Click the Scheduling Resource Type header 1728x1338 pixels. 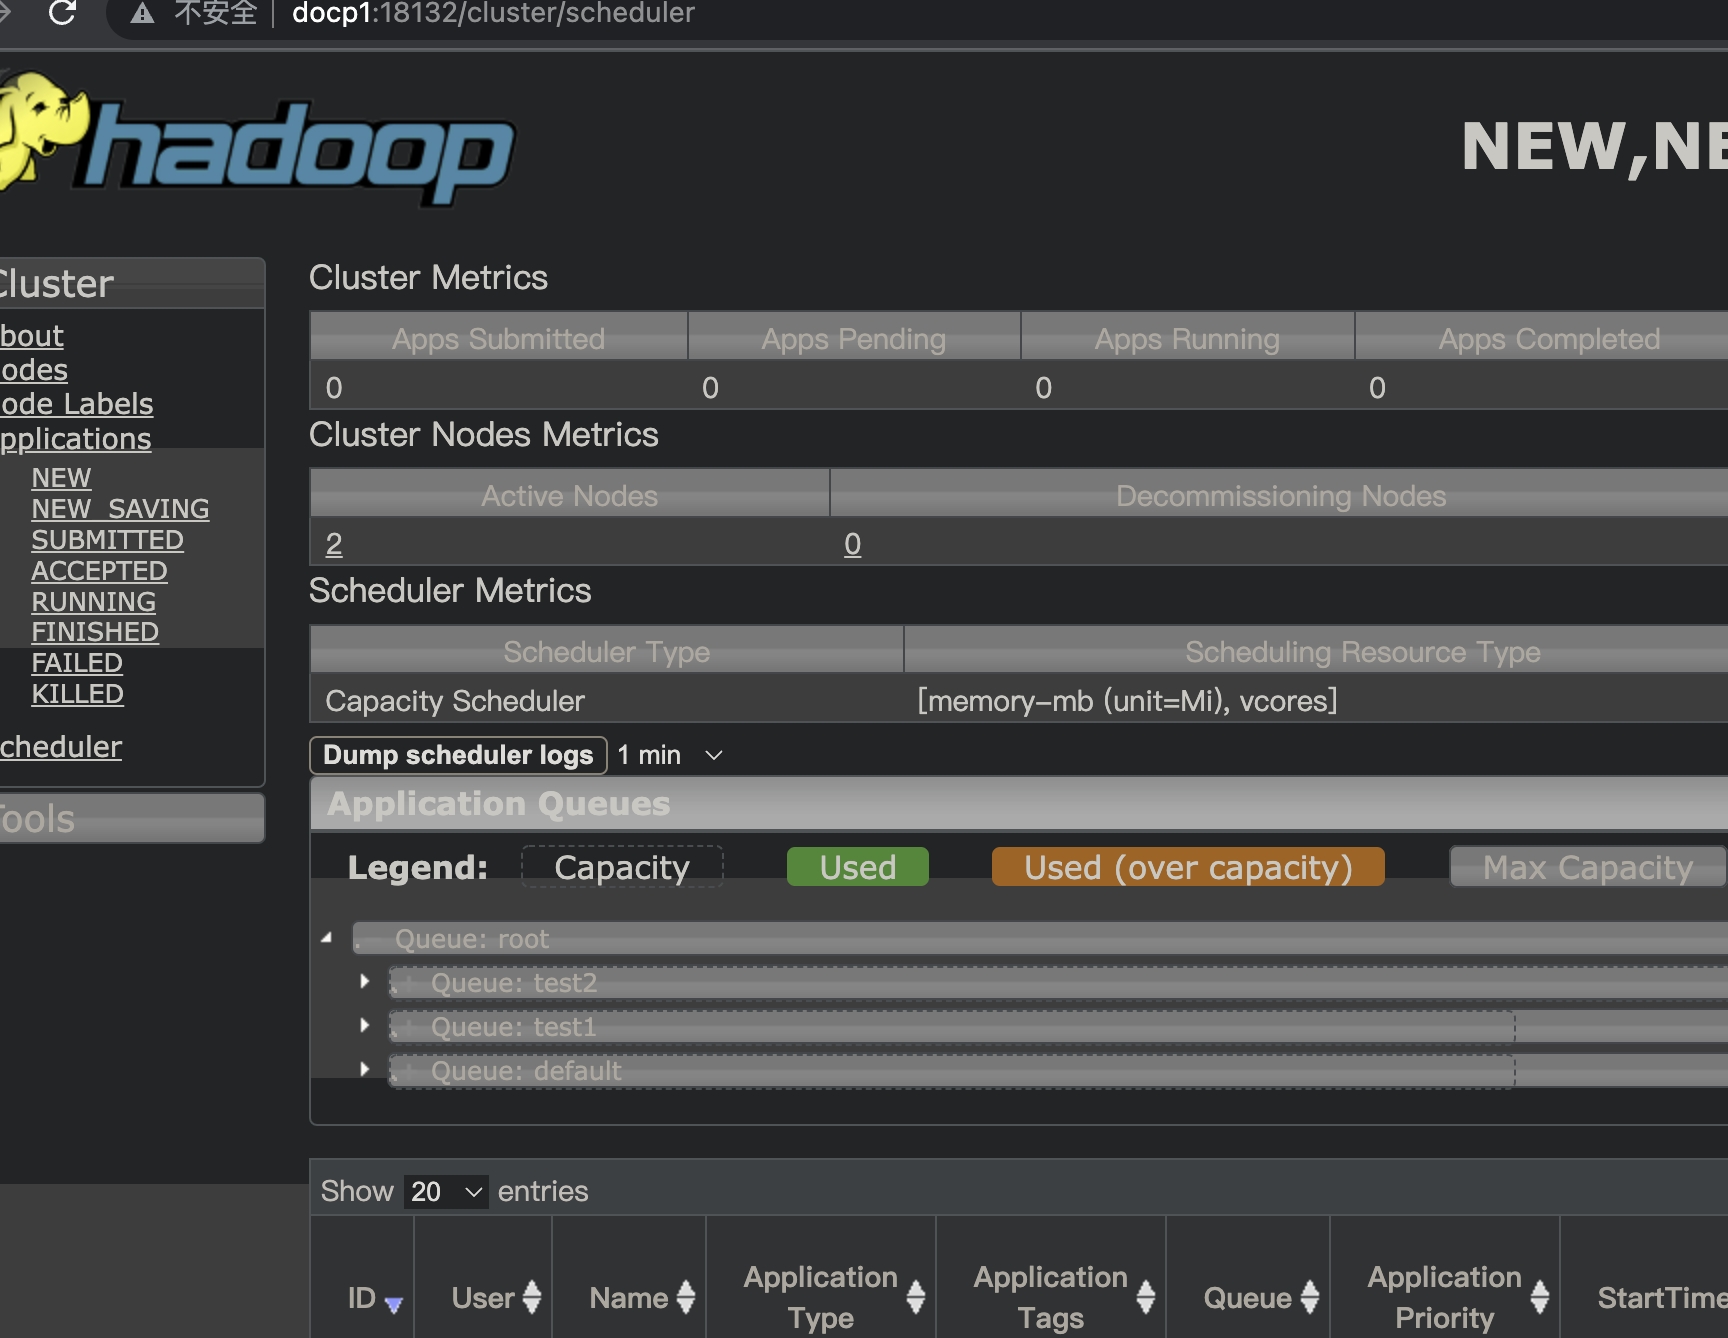tap(1316, 651)
